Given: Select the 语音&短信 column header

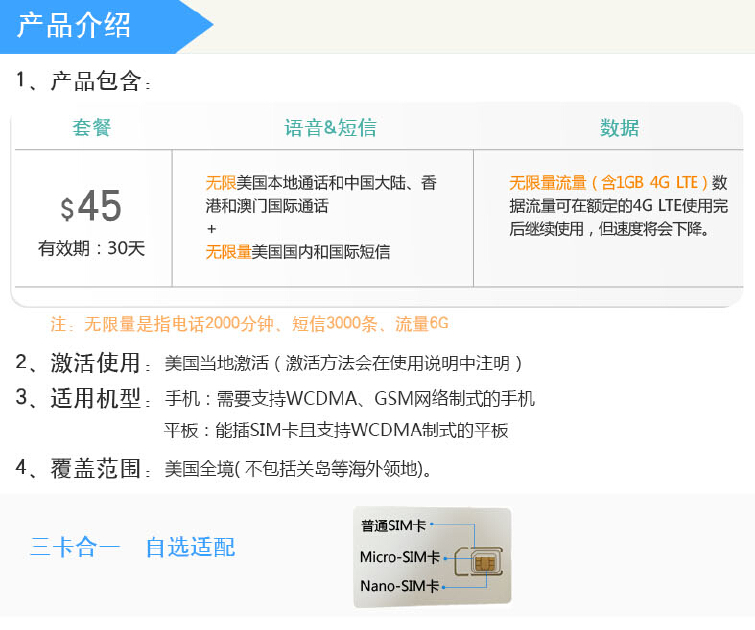Looking at the screenshot, I should tap(330, 128).
